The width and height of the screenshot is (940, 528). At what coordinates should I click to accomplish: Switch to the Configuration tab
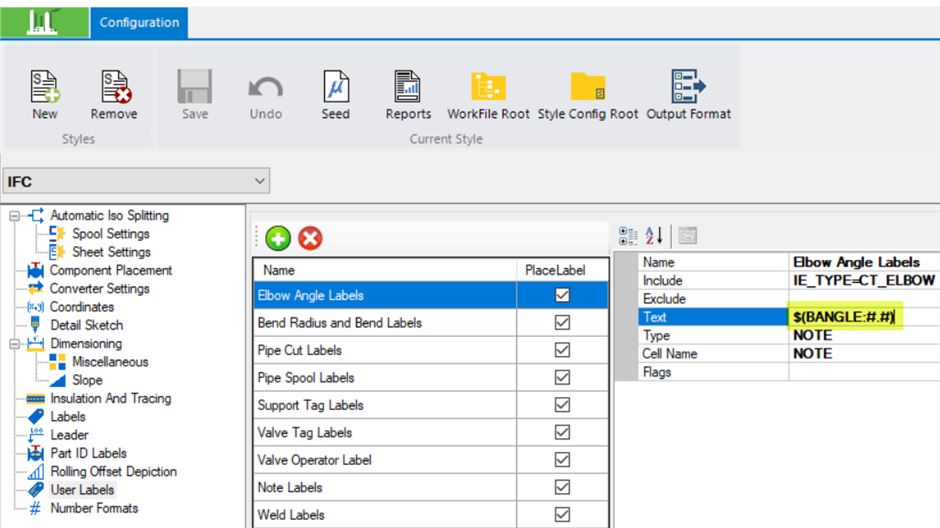[139, 23]
